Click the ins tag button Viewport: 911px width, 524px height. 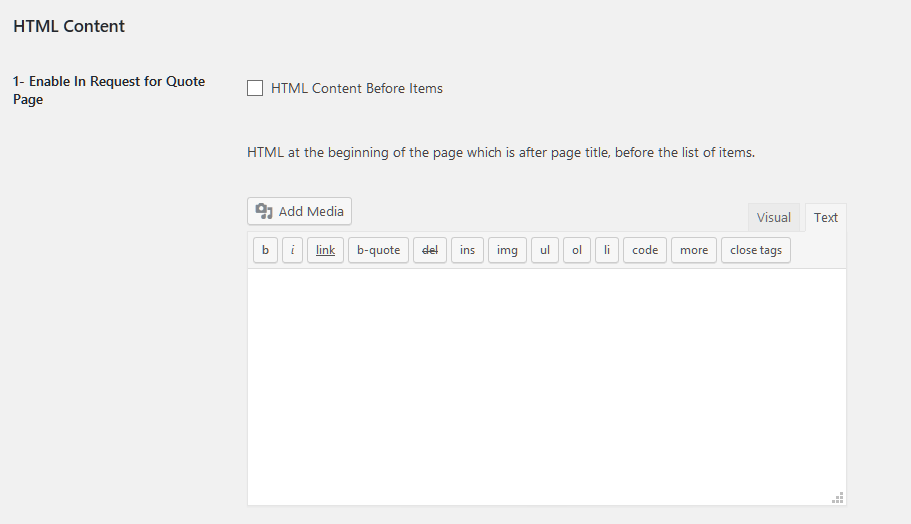(x=467, y=250)
